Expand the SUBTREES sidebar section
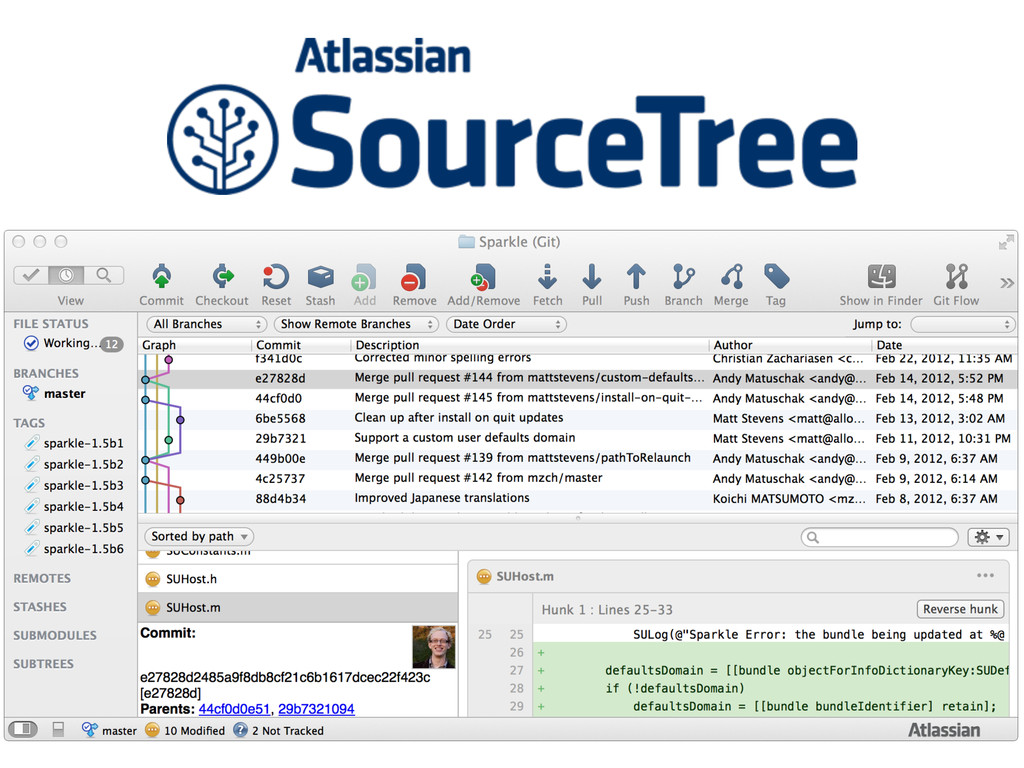Viewport: 1024px width, 768px height. (x=43, y=664)
